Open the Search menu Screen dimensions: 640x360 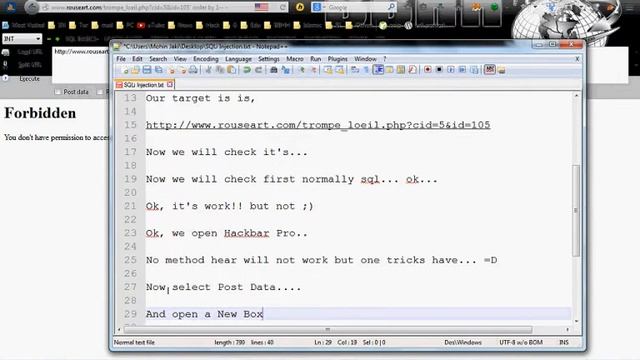[x=158, y=59]
